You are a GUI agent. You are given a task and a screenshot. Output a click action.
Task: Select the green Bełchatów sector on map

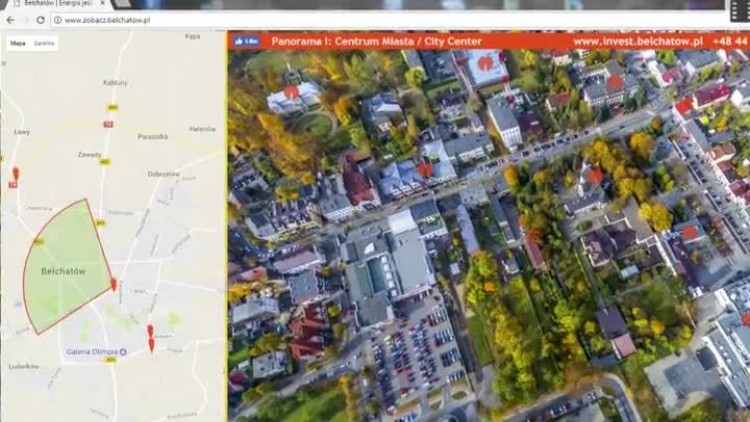[x=67, y=268]
